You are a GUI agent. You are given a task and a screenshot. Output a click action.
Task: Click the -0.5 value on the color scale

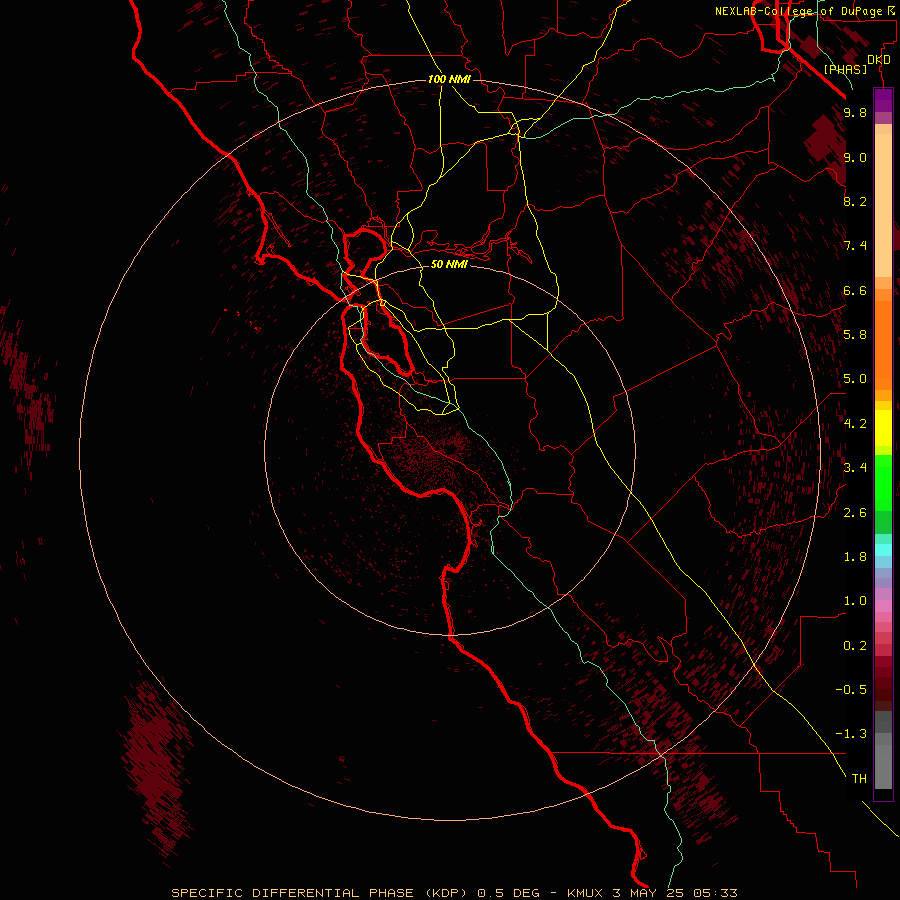[x=851, y=690]
